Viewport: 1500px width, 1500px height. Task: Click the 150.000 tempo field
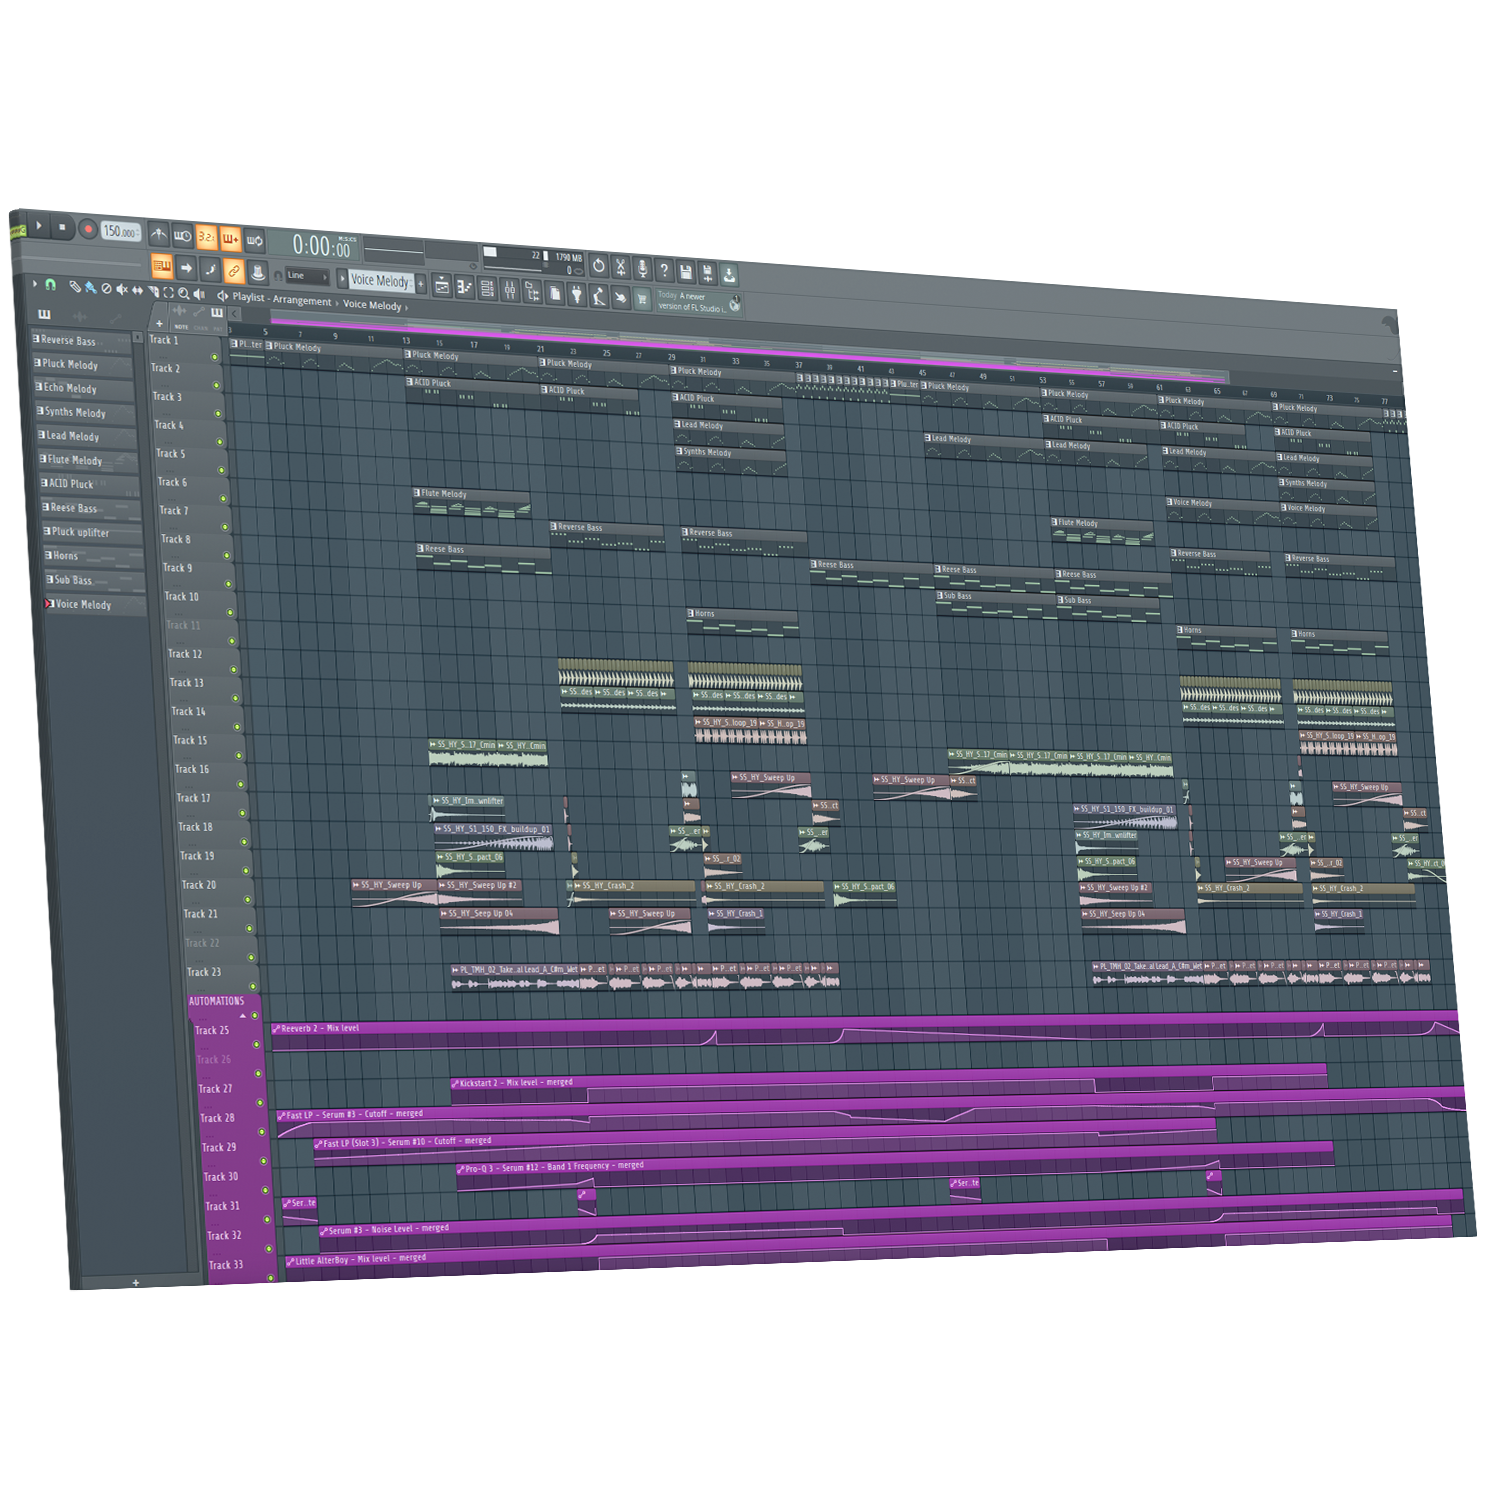point(120,231)
